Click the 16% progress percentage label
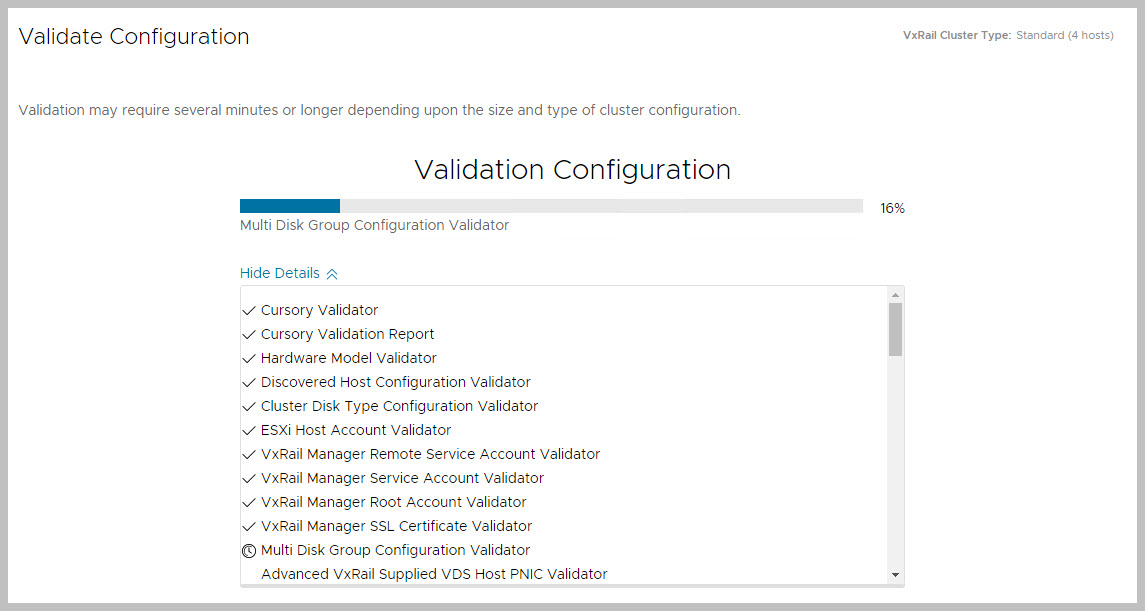This screenshot has width=1145, height=611. (x=892, y=209)
